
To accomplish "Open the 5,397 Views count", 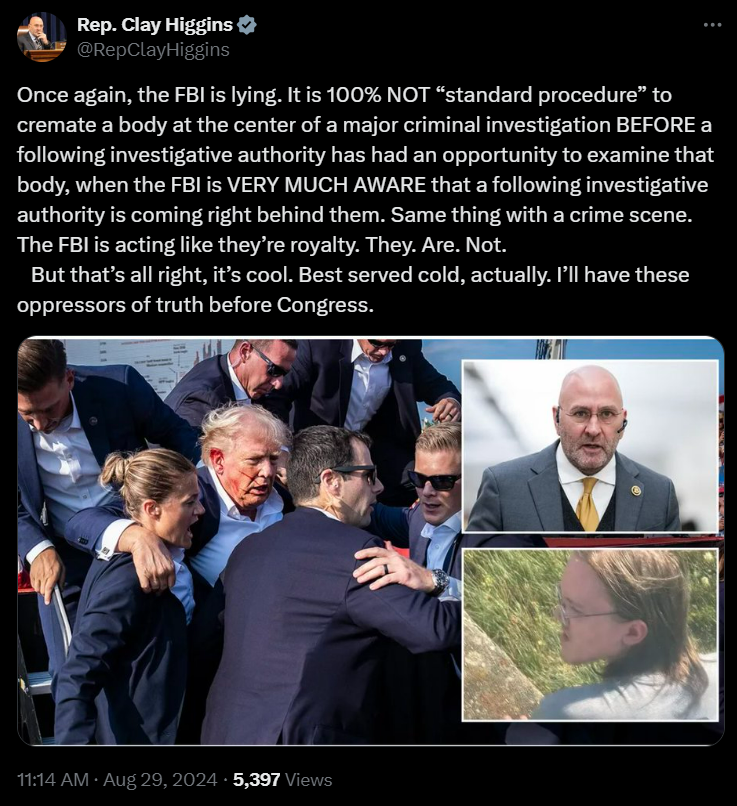I will (282, 779).
